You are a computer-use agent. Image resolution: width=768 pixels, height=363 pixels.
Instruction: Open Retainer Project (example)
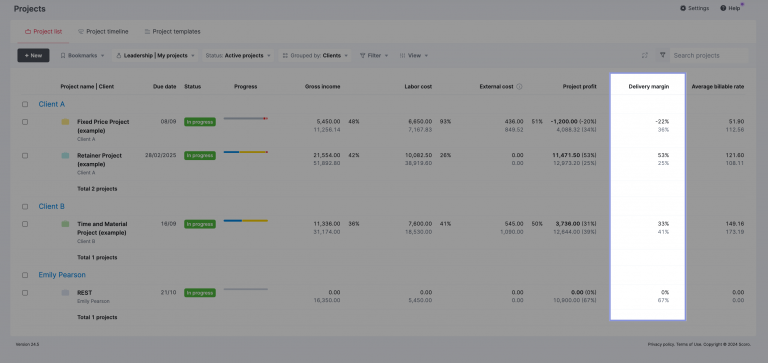coord(99,160)
